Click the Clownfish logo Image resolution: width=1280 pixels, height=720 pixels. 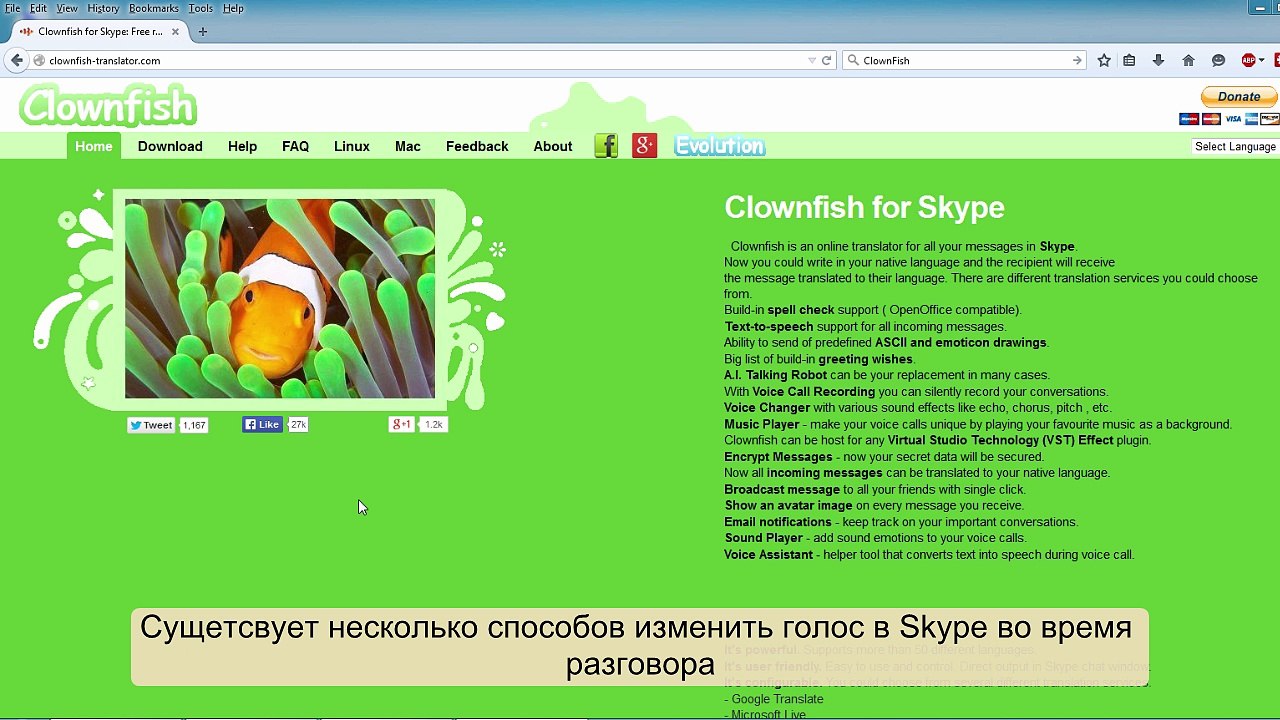[x=108, y=105]
